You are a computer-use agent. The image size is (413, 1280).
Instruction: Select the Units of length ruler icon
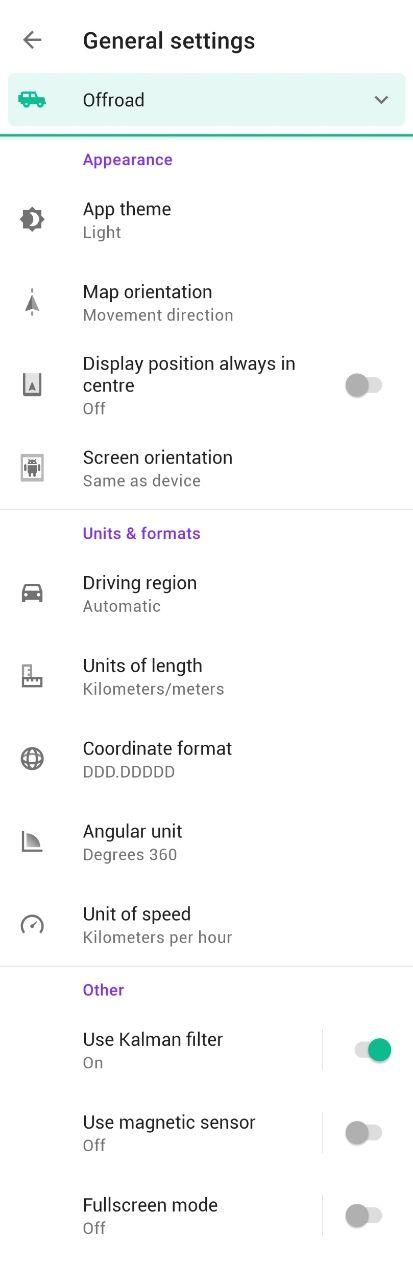click(32, 676)
